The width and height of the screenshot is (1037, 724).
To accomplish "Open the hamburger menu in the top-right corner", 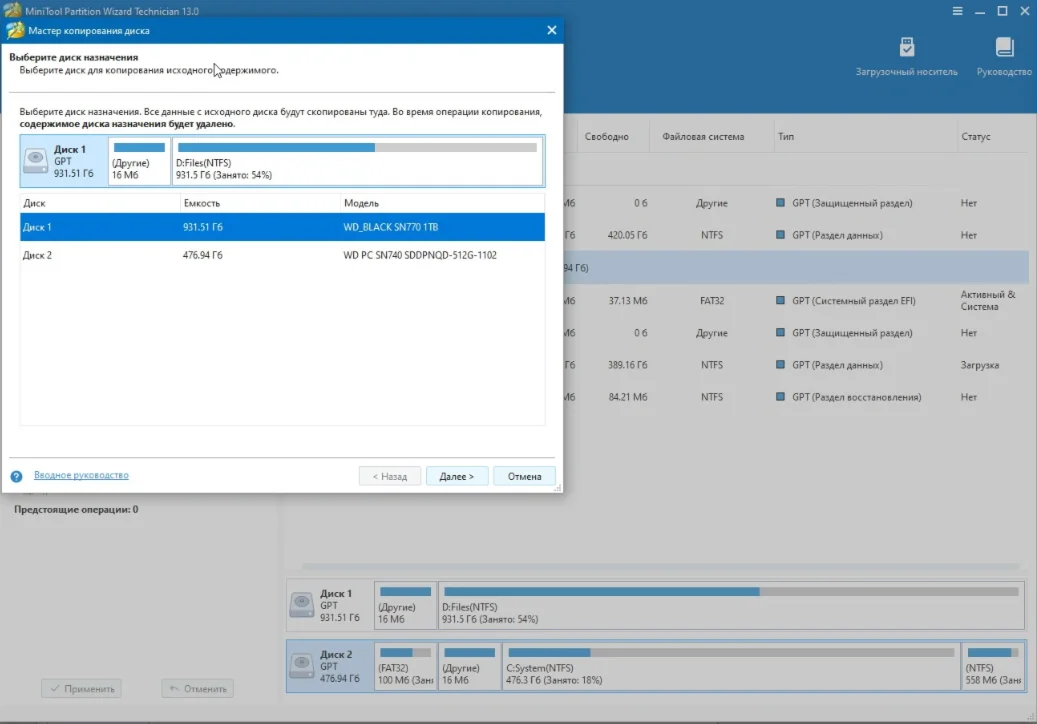I will 956,10.
